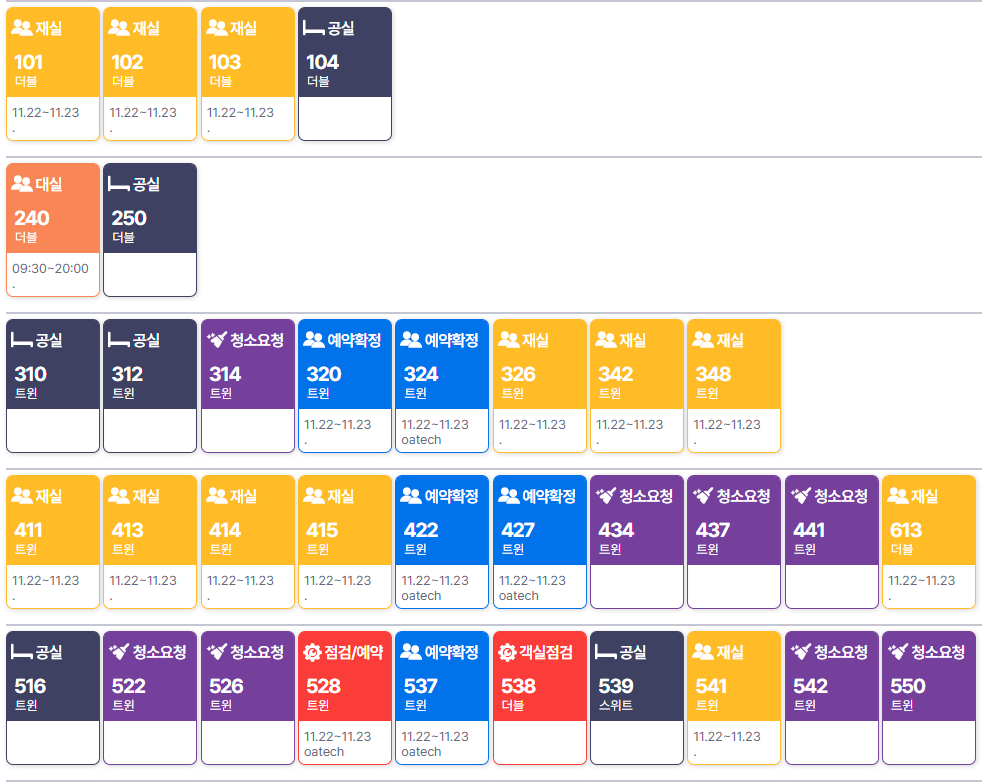Click the guests icon on room 240

(x=22, y=185)
